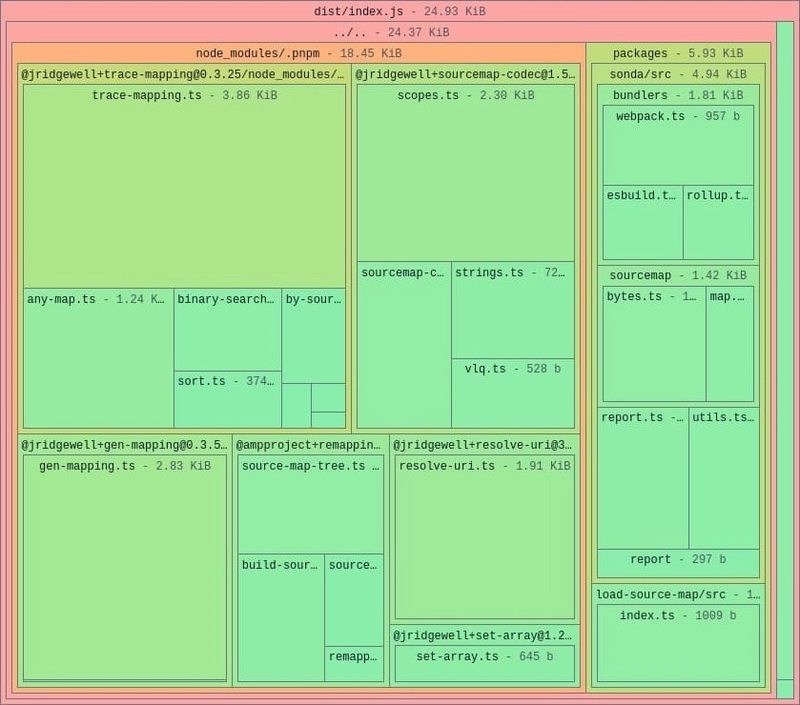Select the packages 5.93 KiB group header
The image size is (800, 705).
(x=677, y=53)
